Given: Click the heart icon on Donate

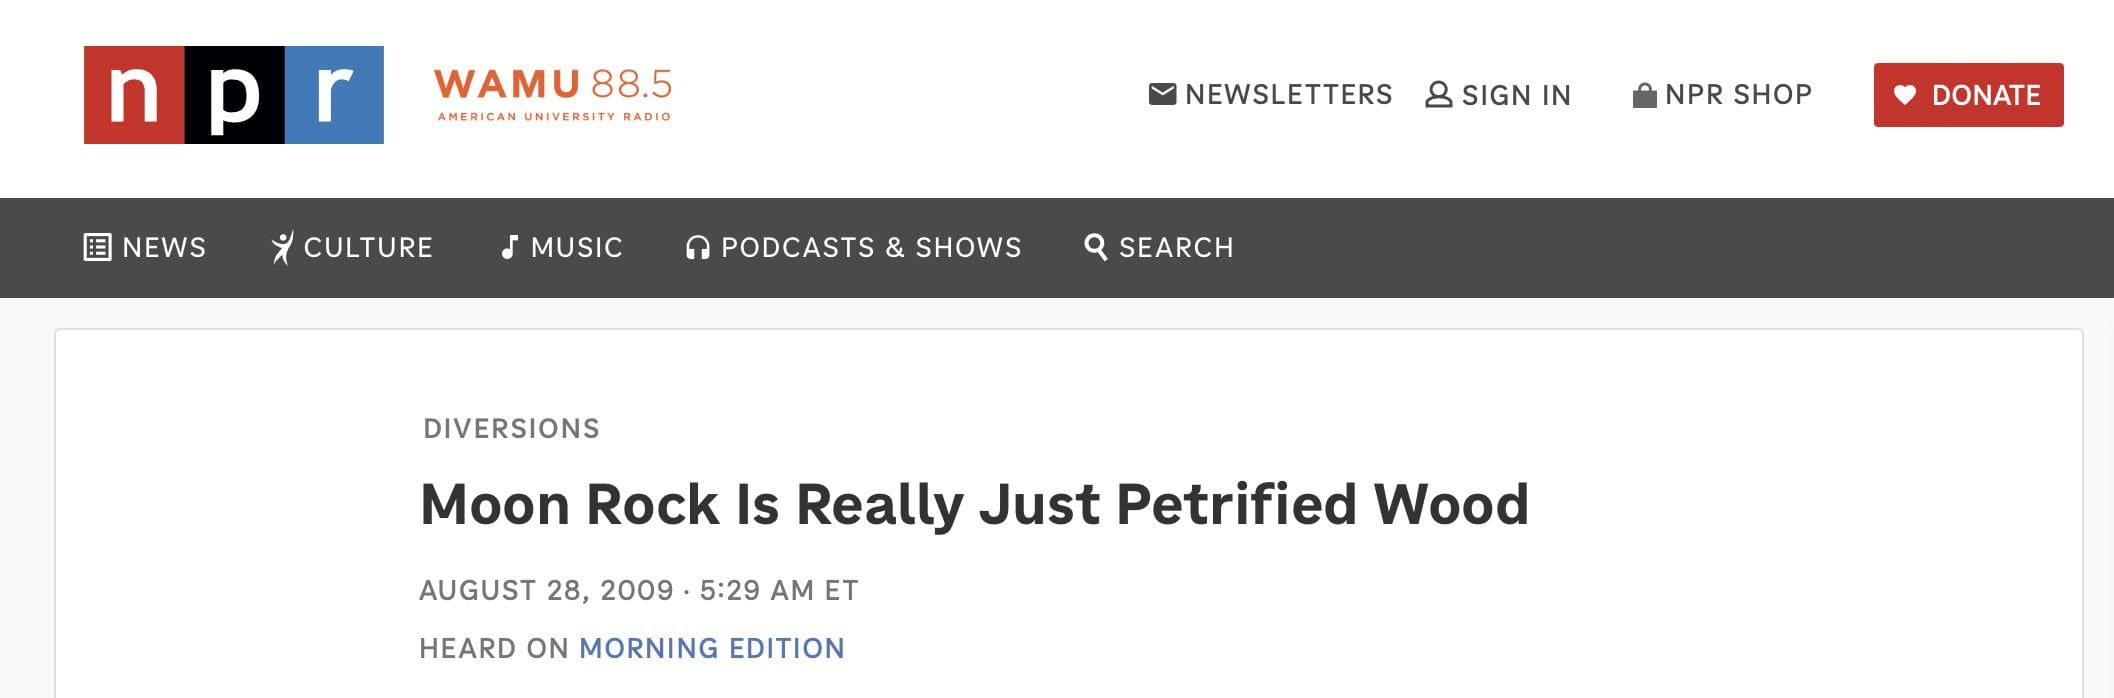Looking at the screenshot, I should pos(1904,95).
